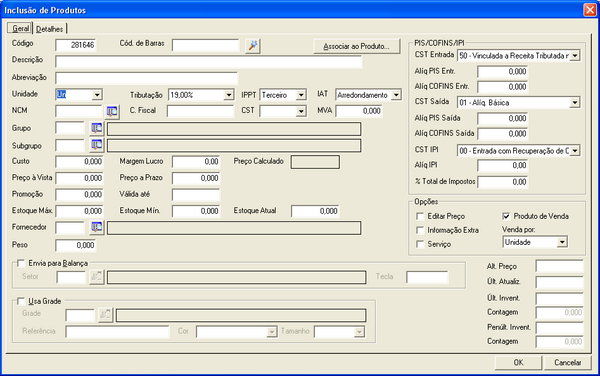This screenshot has height=376, width=600.
Task: Open the Venda por dropdown
Action: coord(562,242)
